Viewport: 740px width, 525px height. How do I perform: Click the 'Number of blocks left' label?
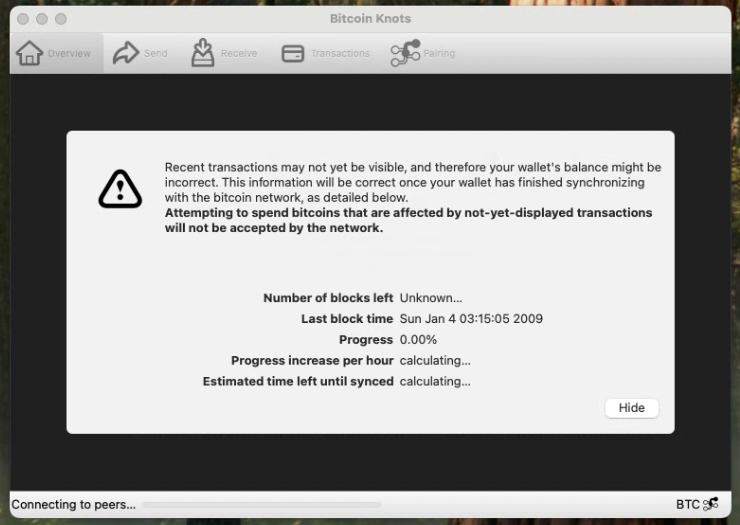[328, 298]
